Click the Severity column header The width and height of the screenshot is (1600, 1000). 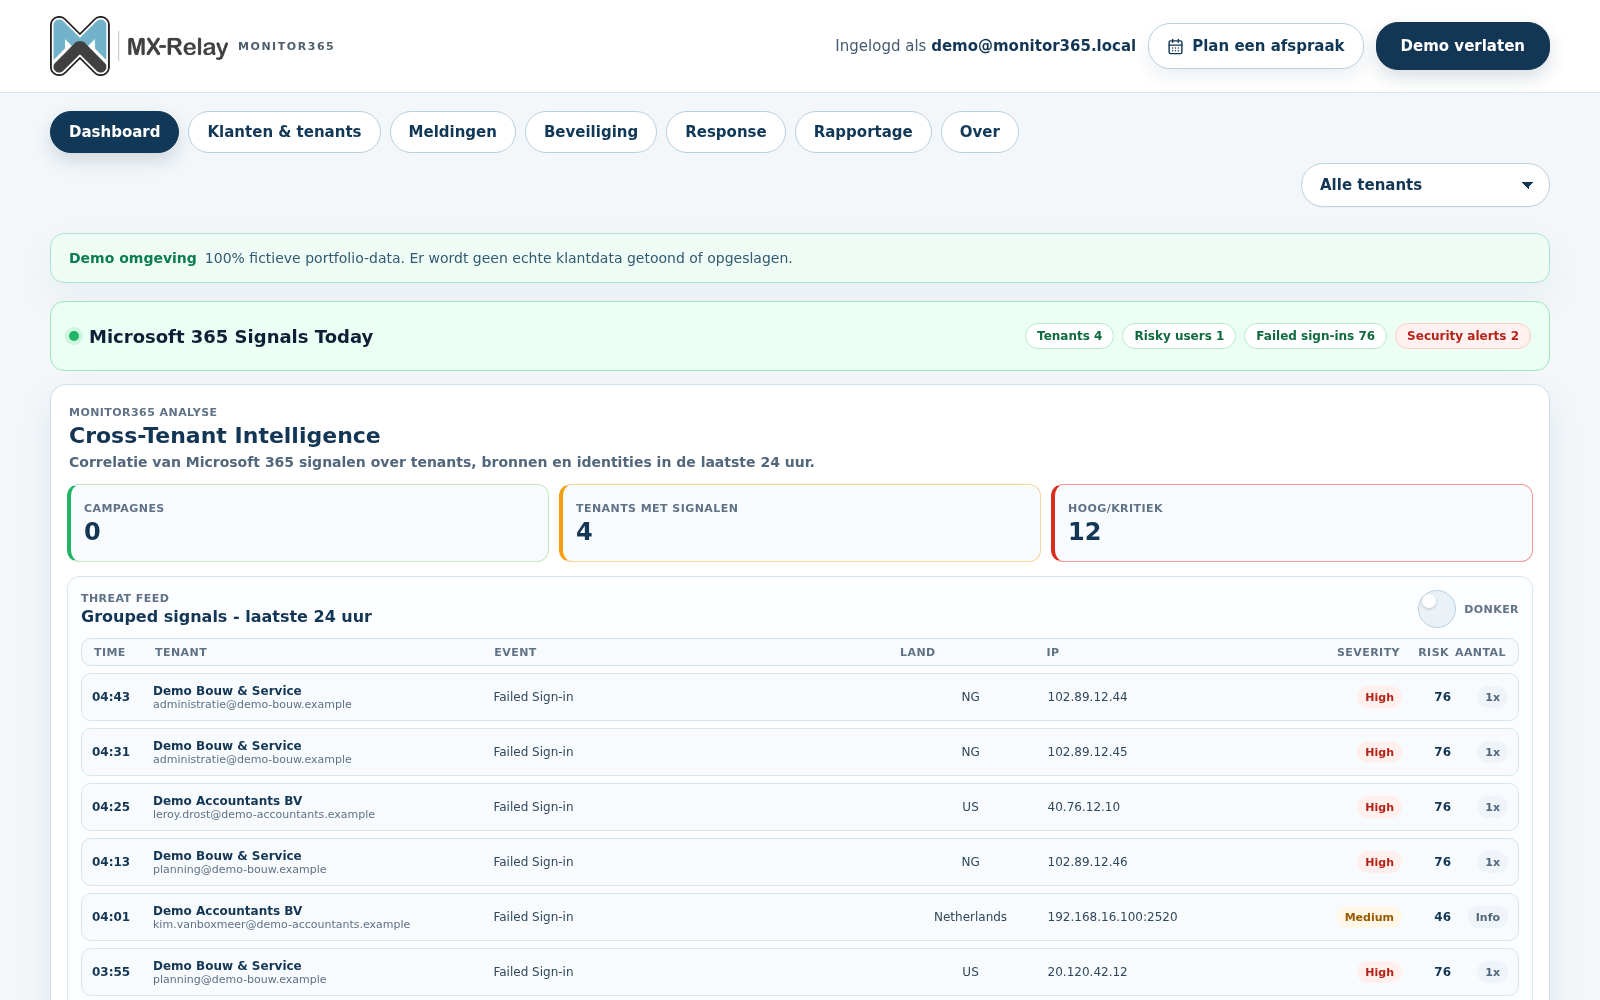point(1368,652)
